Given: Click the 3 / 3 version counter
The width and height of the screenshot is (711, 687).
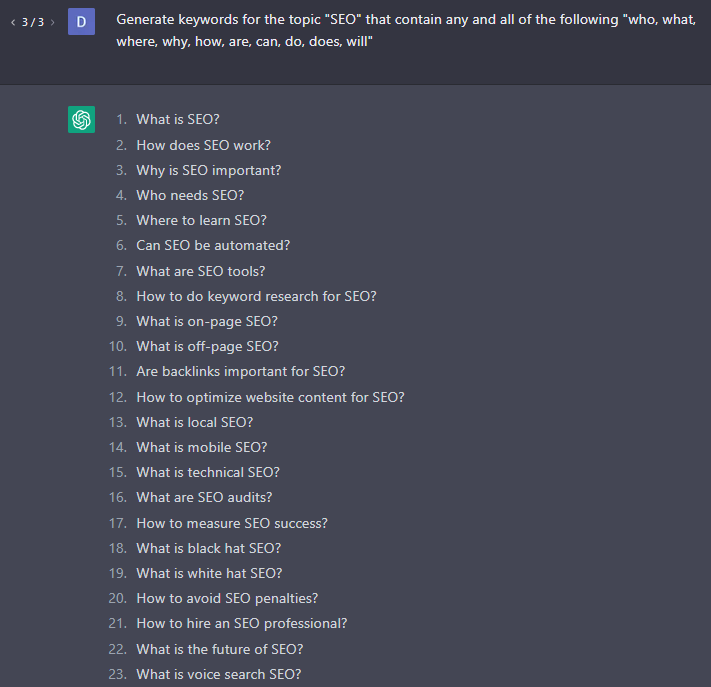Looking at the screenshot, I should point(33,22).
